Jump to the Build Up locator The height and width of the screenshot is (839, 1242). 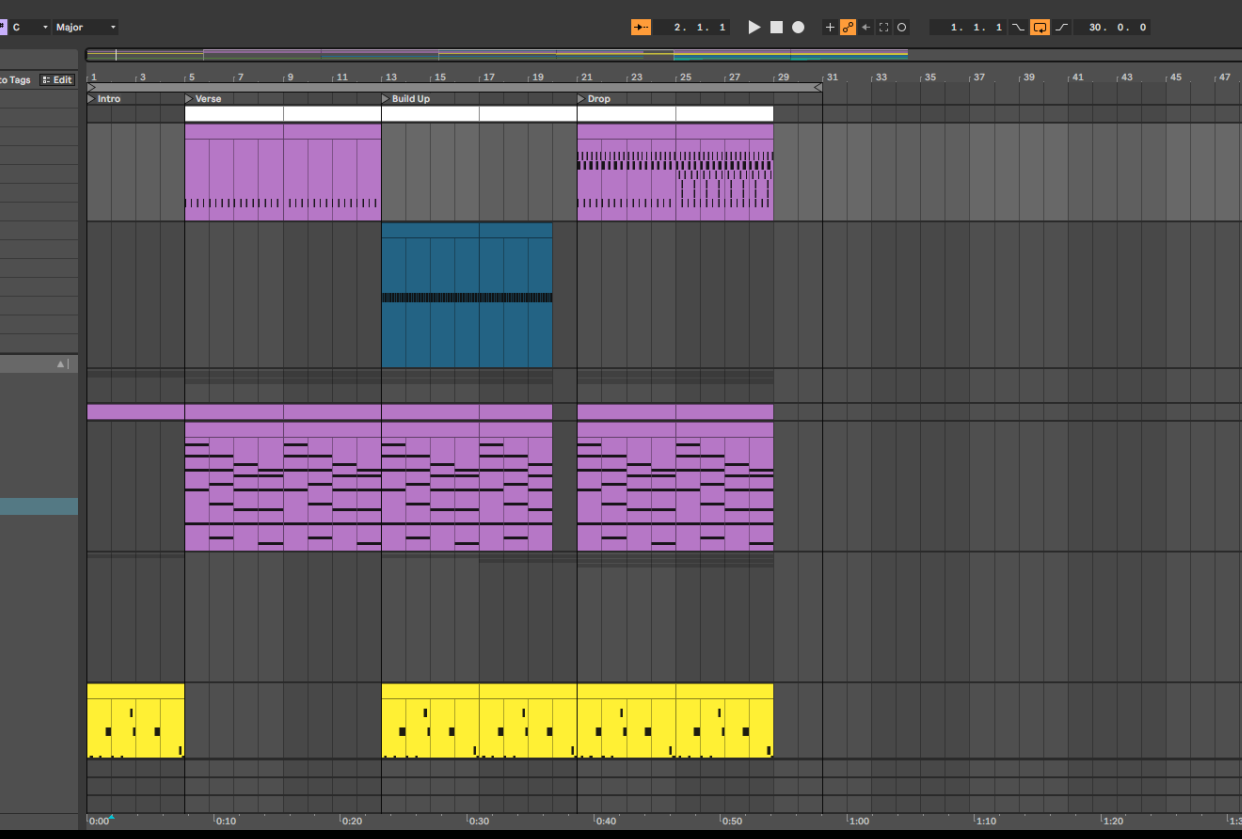pos(406,99)
